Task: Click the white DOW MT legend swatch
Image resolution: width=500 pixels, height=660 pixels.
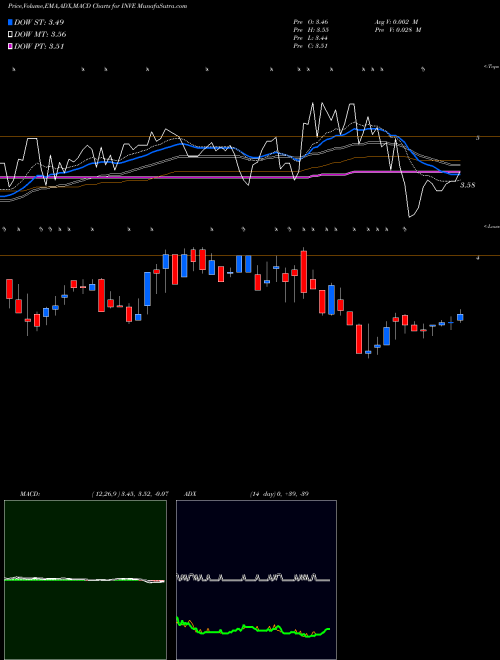Action: pos(10,35)
